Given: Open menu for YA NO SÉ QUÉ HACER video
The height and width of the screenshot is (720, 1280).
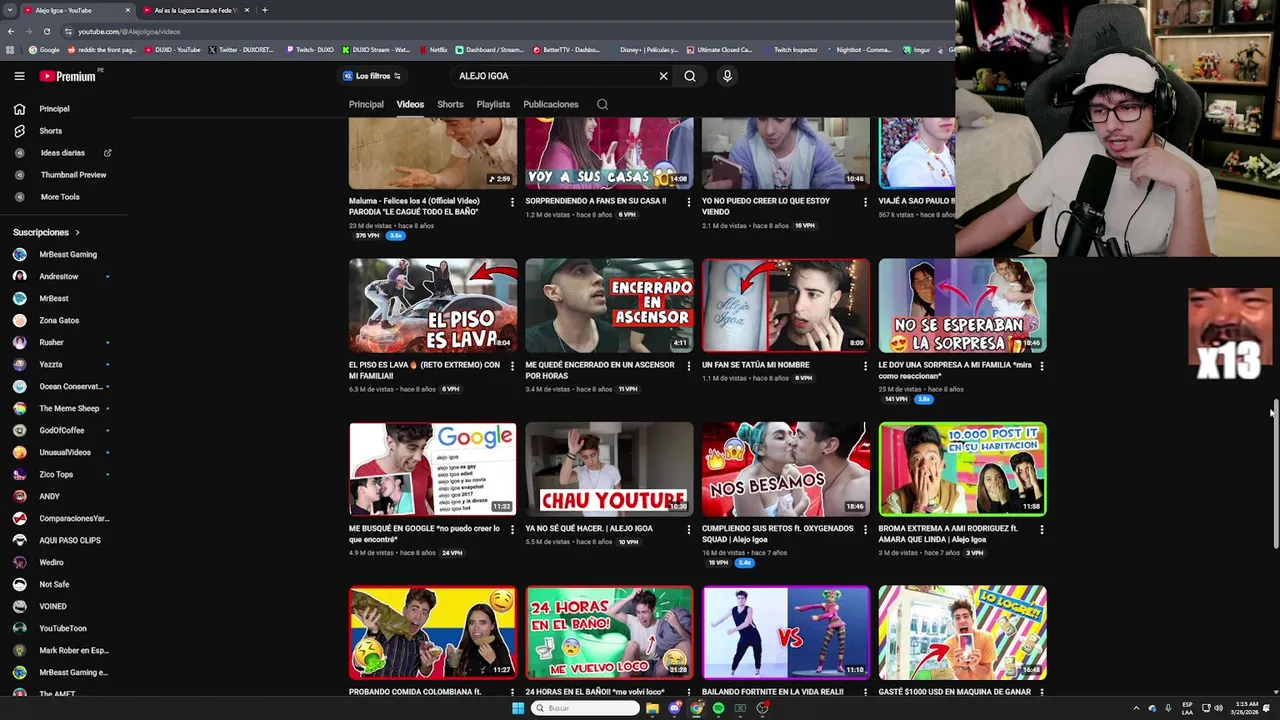Looking at the screenshot, I should (x=688, y=530).
